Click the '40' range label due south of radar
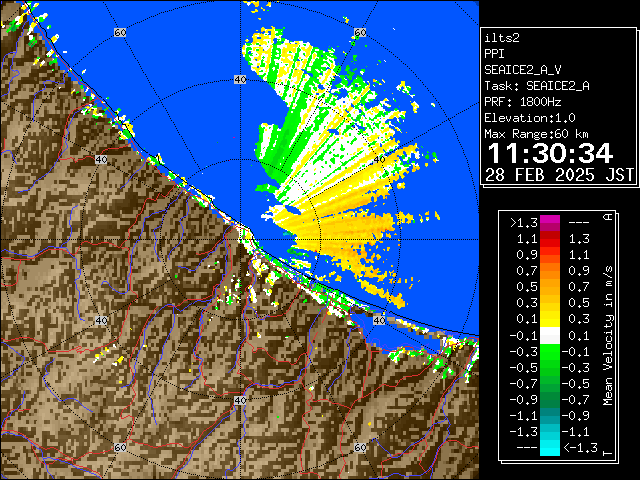This screenshot has height=480, width=640. [x=240, y=400]
